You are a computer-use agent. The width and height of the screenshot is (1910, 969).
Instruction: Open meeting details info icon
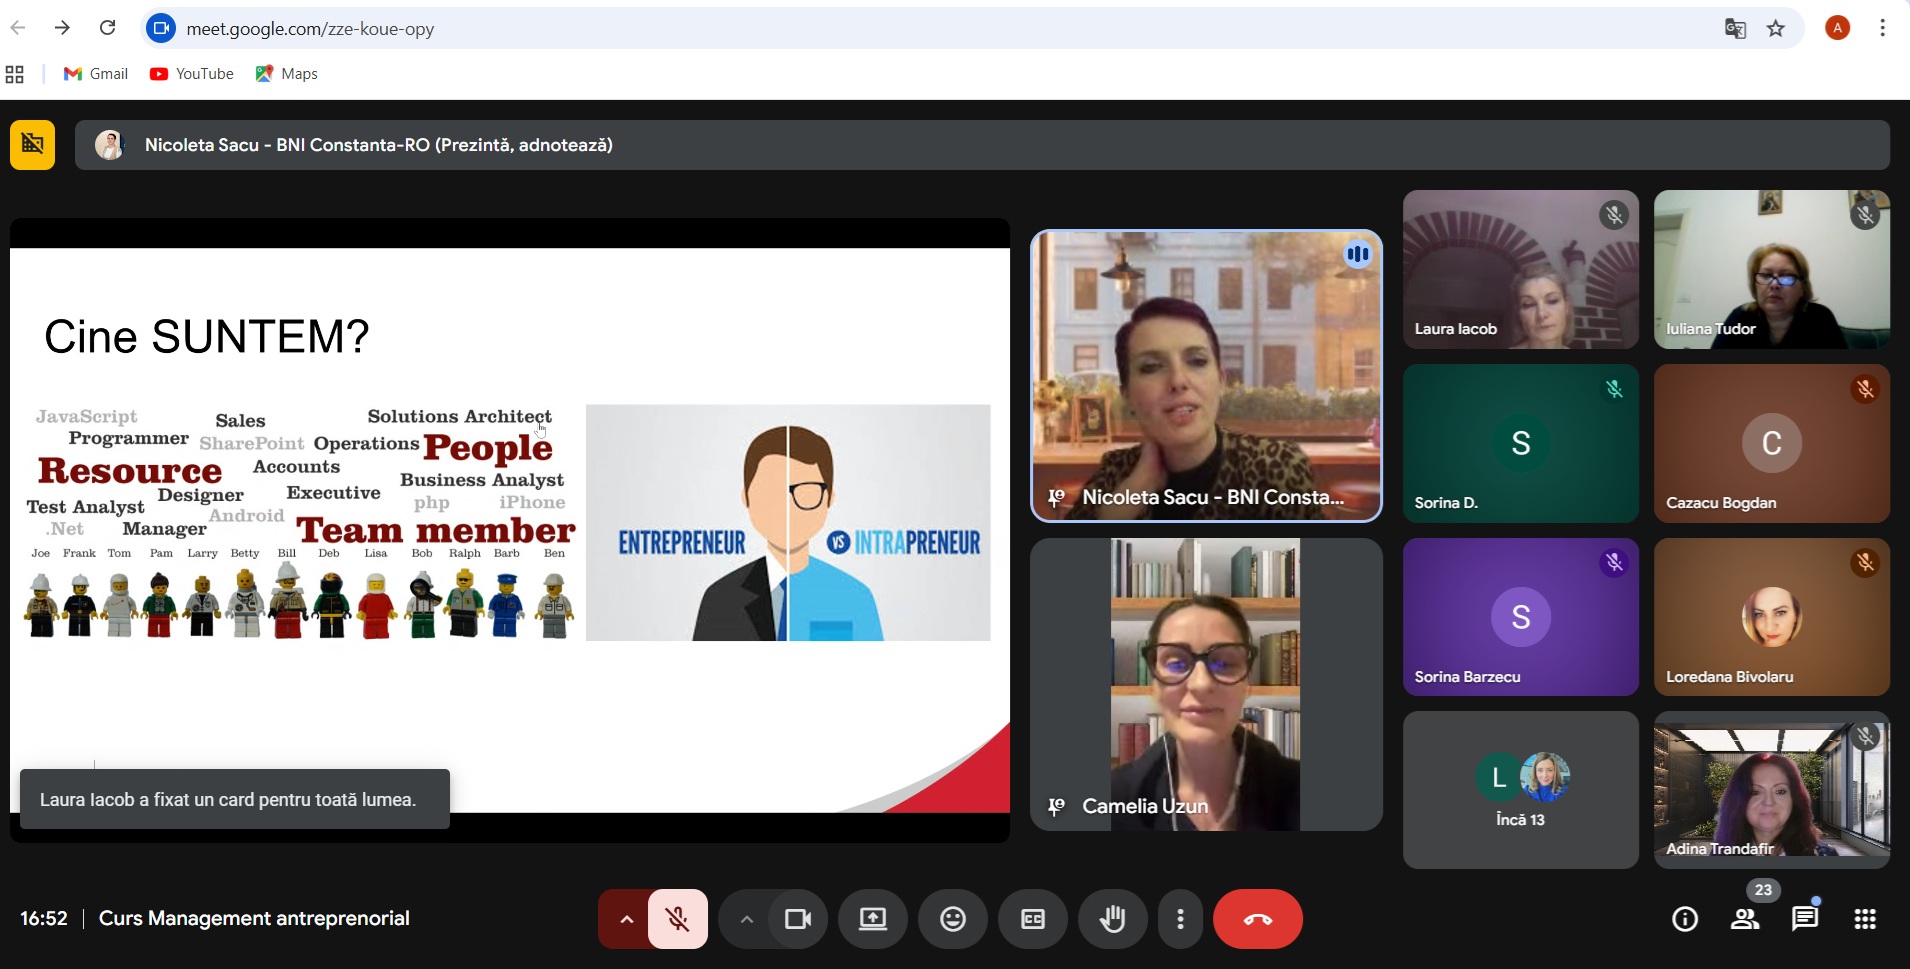[x=1685, y=919]
